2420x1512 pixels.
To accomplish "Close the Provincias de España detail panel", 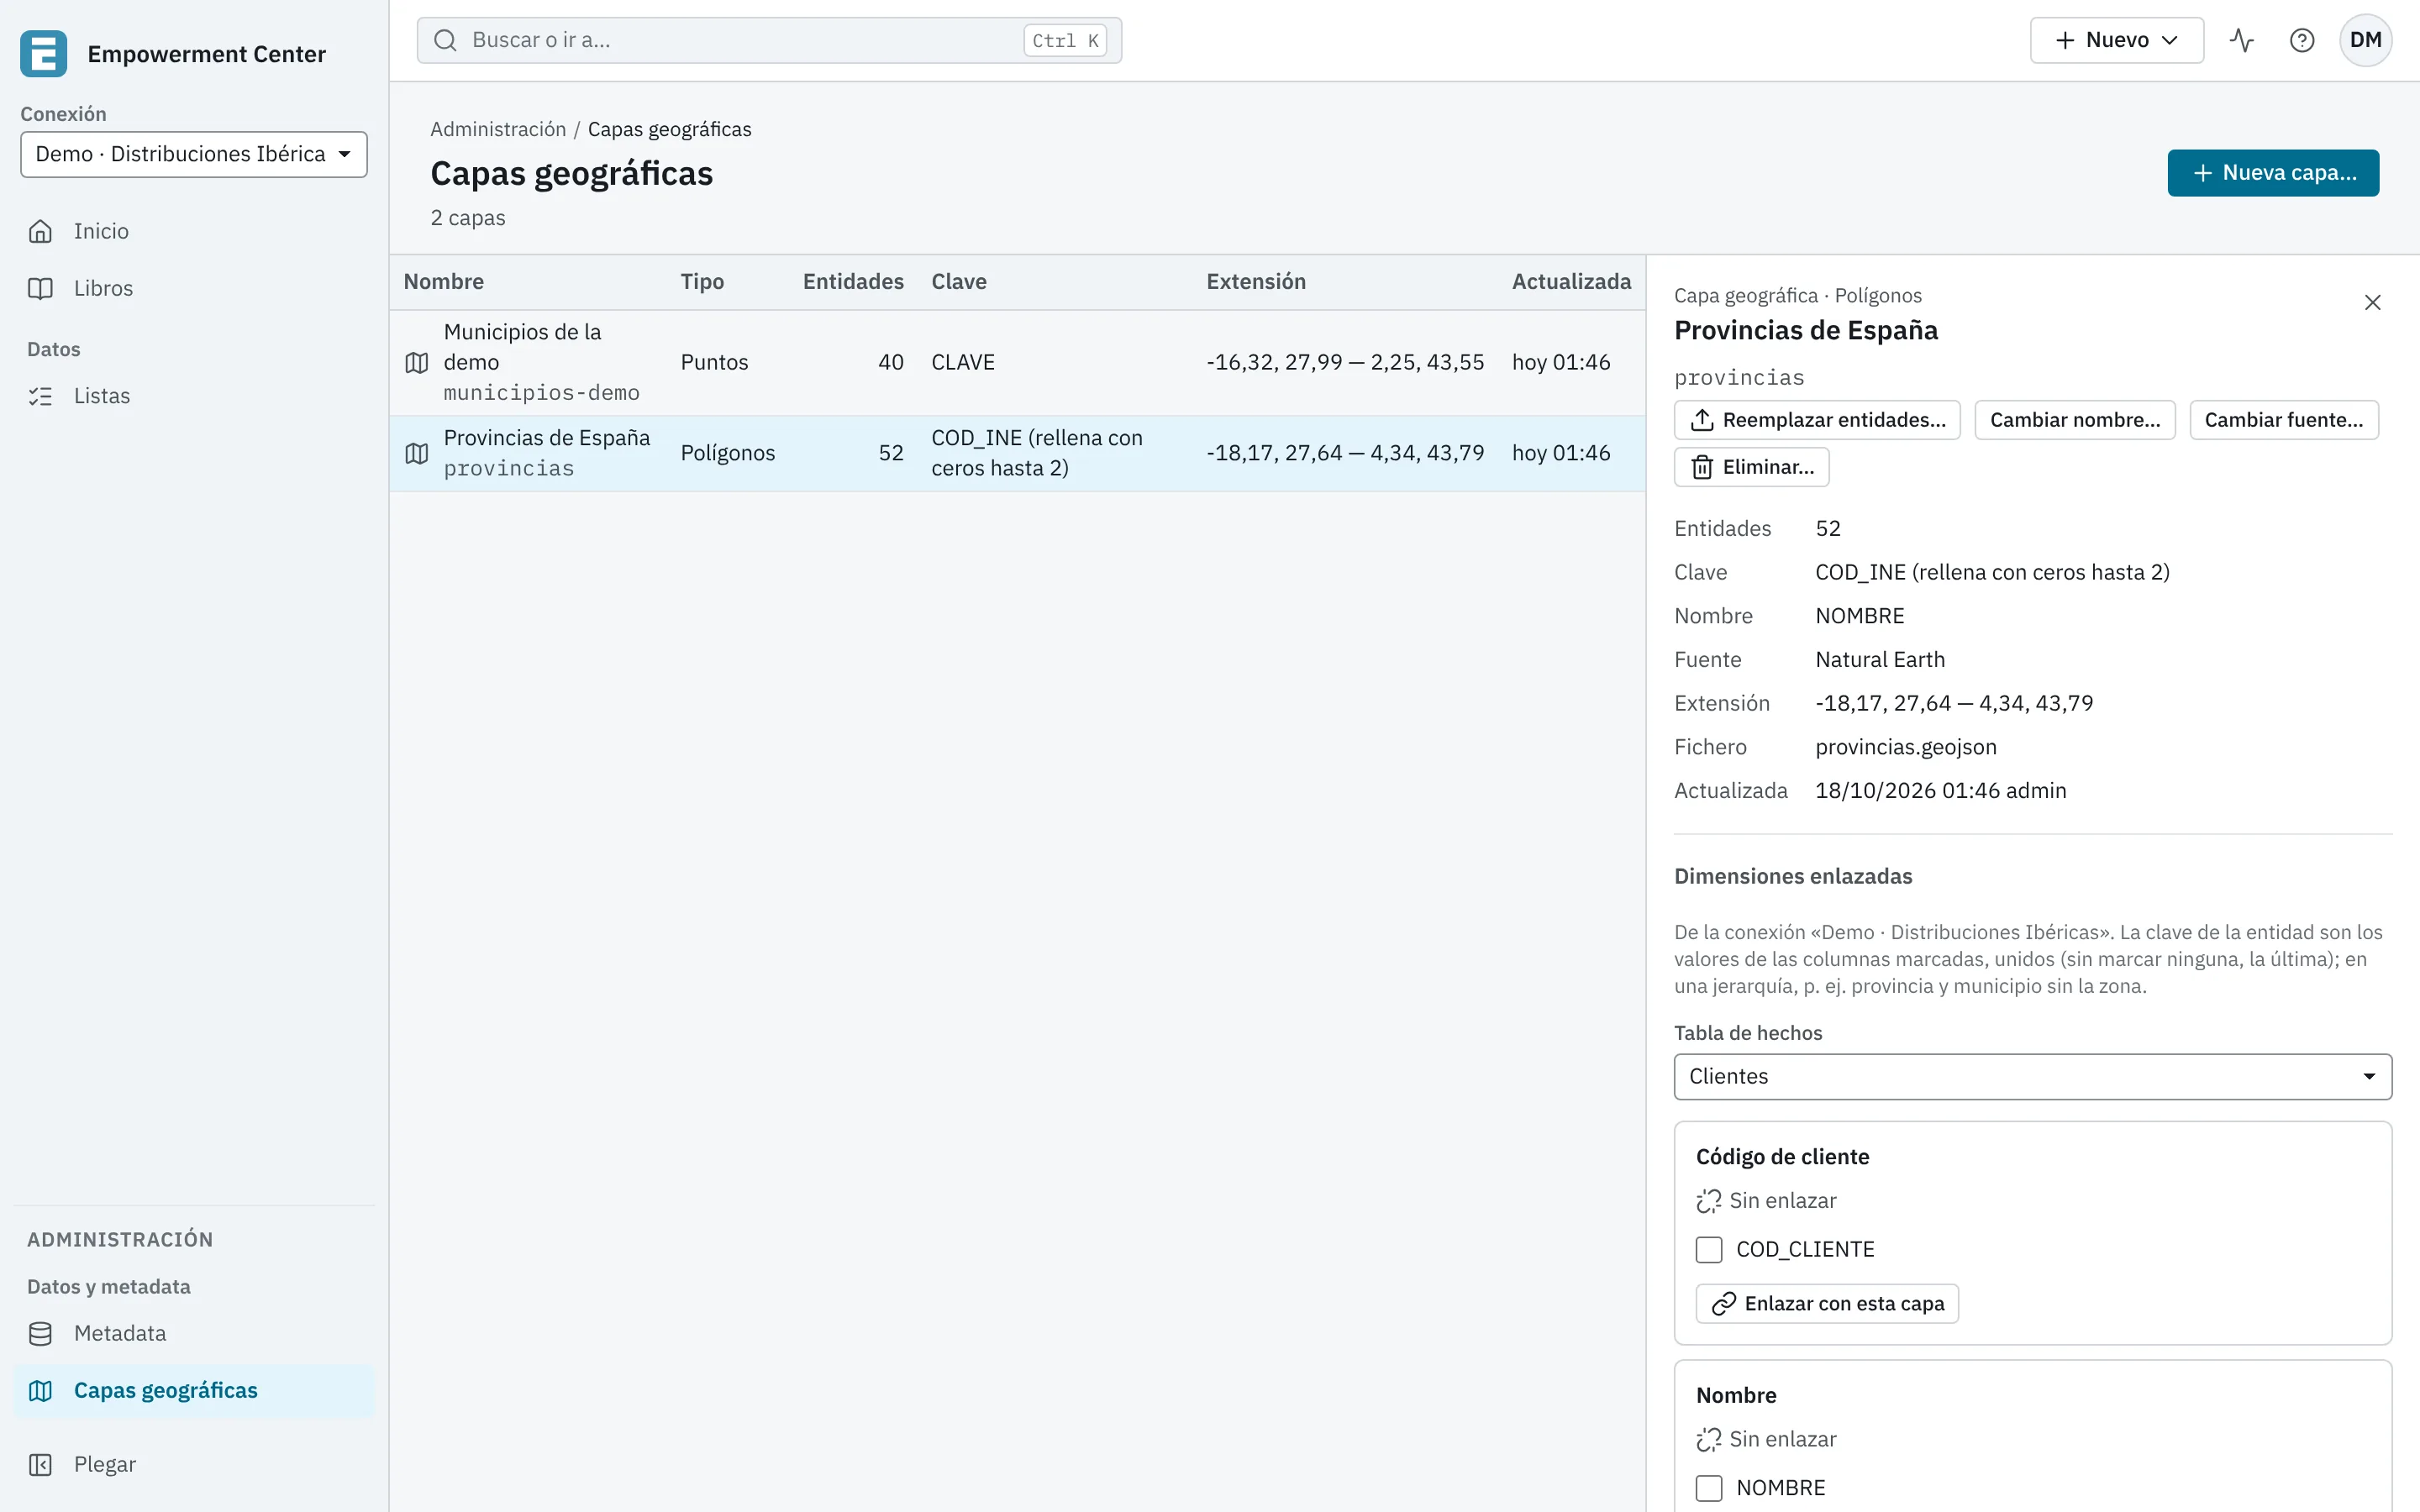I will click(x=2372, y=303).
